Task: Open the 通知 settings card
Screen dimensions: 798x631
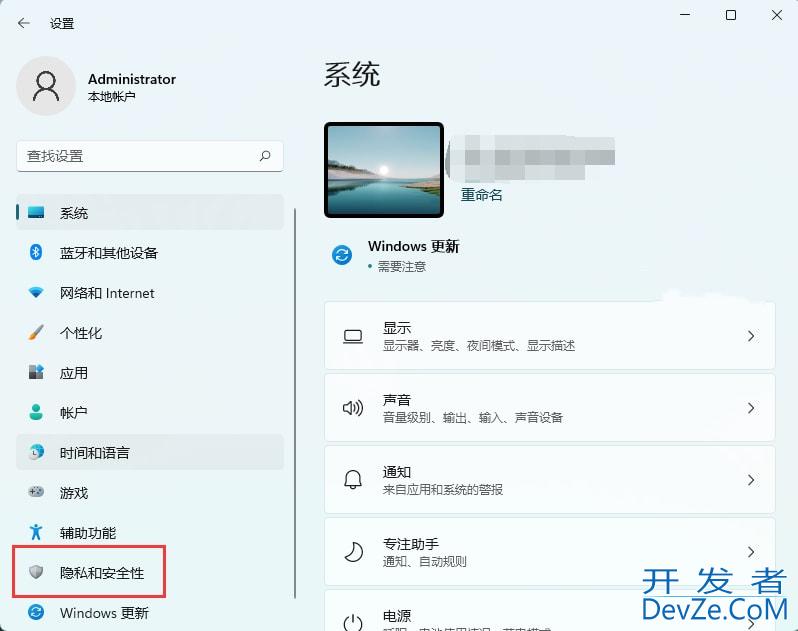Action: (550, 480)
